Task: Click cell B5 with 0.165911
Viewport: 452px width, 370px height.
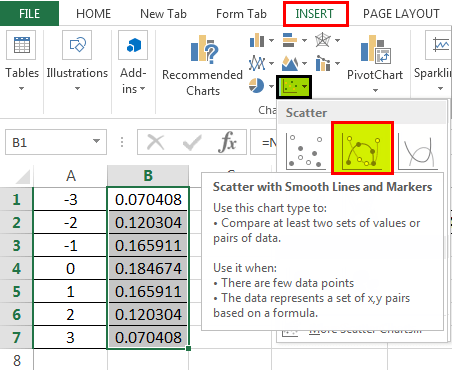Action: (148, 291)
